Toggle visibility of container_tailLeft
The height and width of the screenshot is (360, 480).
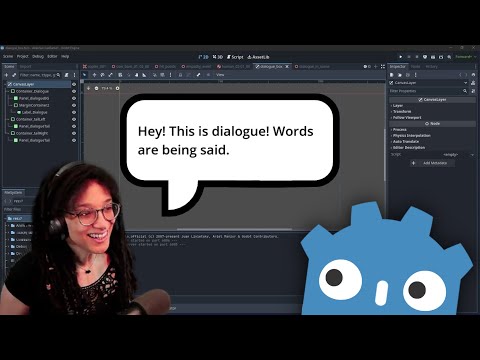coord(74,119)
